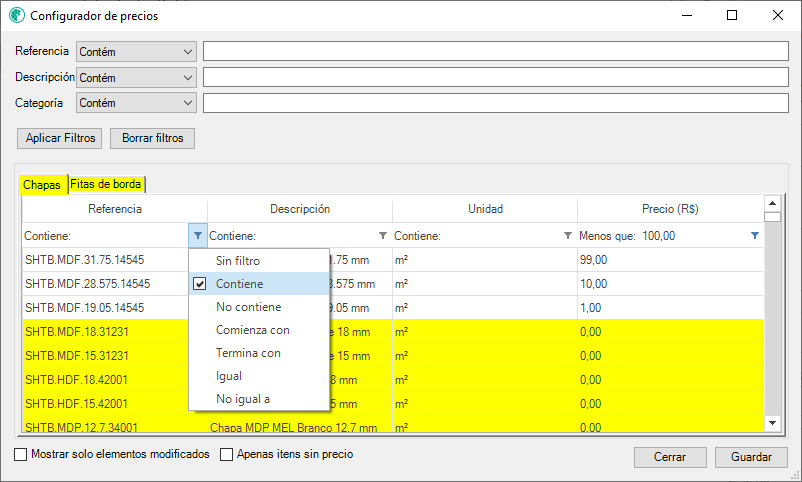802x482 pixels.
Task: Switch to the Chapas tab
Action: pyautogui.click(x=42, y=185)
